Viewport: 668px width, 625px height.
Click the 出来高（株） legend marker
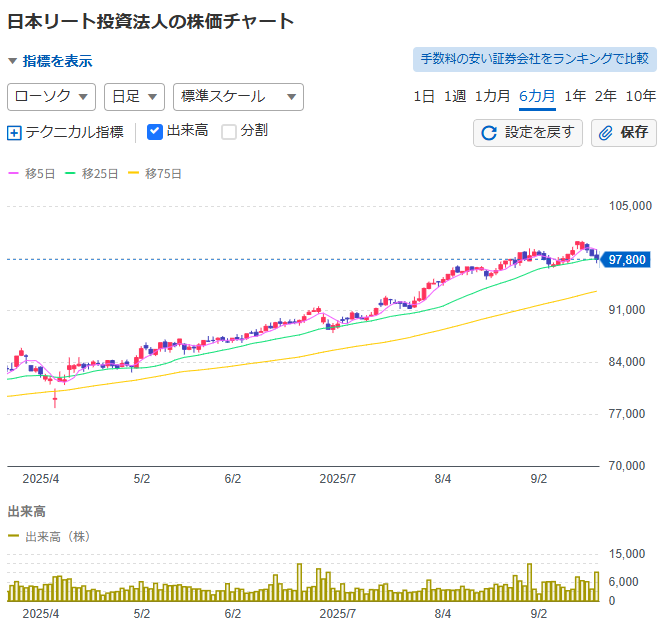(x=14, y=536)
